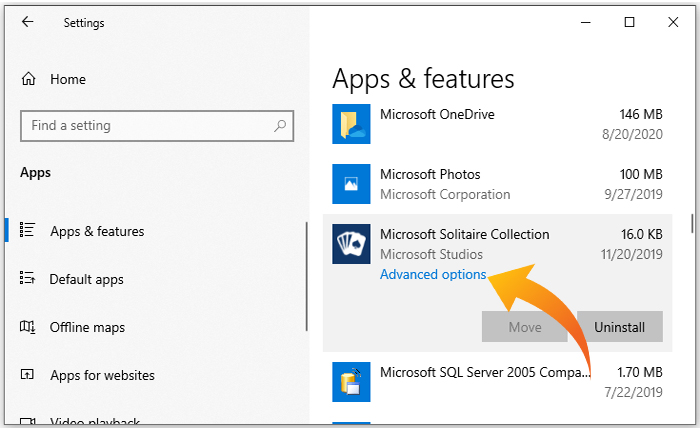The height and width of the screenshot is (430, 700).
Task: Open the Apps & features section
Action: (x=97, y=231)
